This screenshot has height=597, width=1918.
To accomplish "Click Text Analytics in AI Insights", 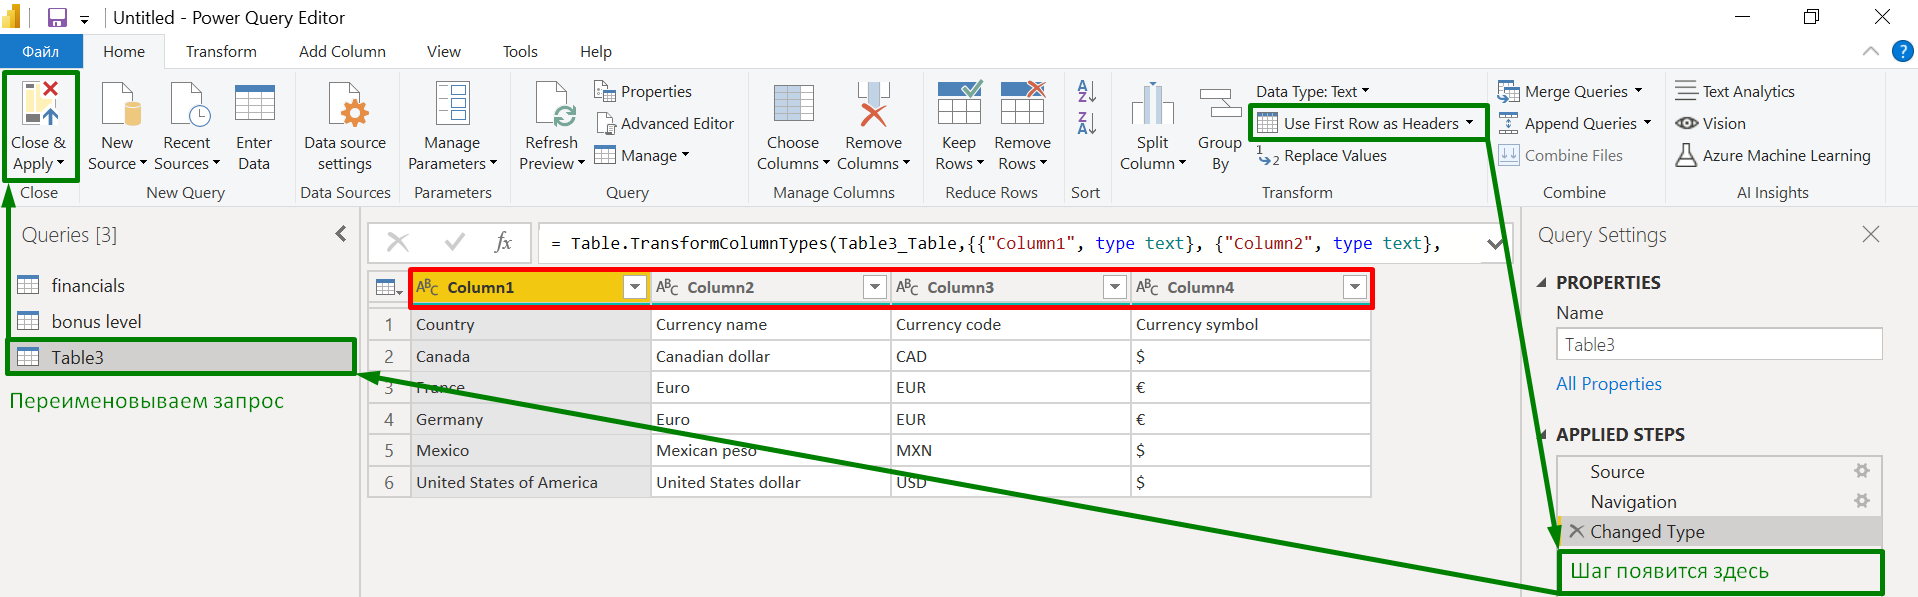I will (1735, 91).
